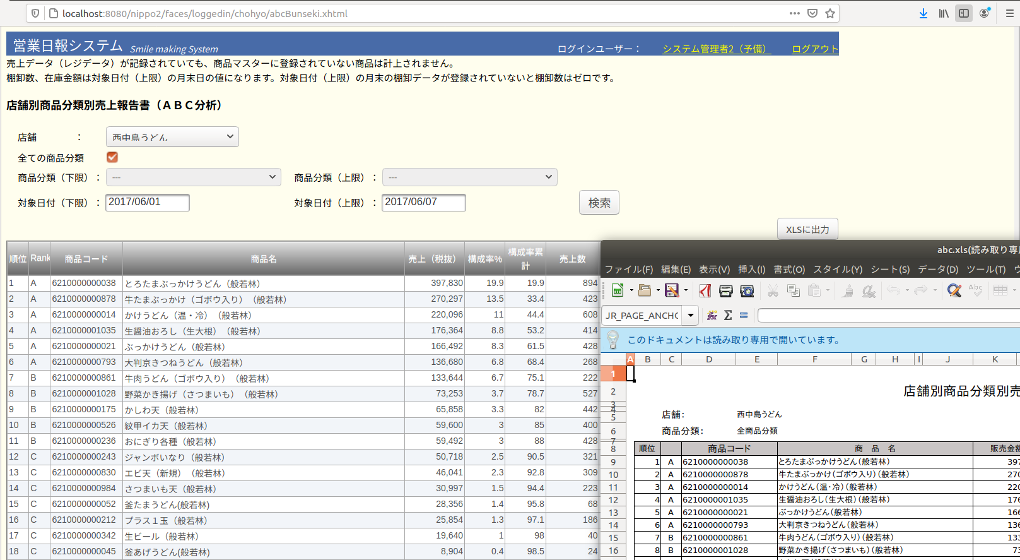Click the Copy icon in abc.xls
1020x560 pixels.
(x=794, y=291)
